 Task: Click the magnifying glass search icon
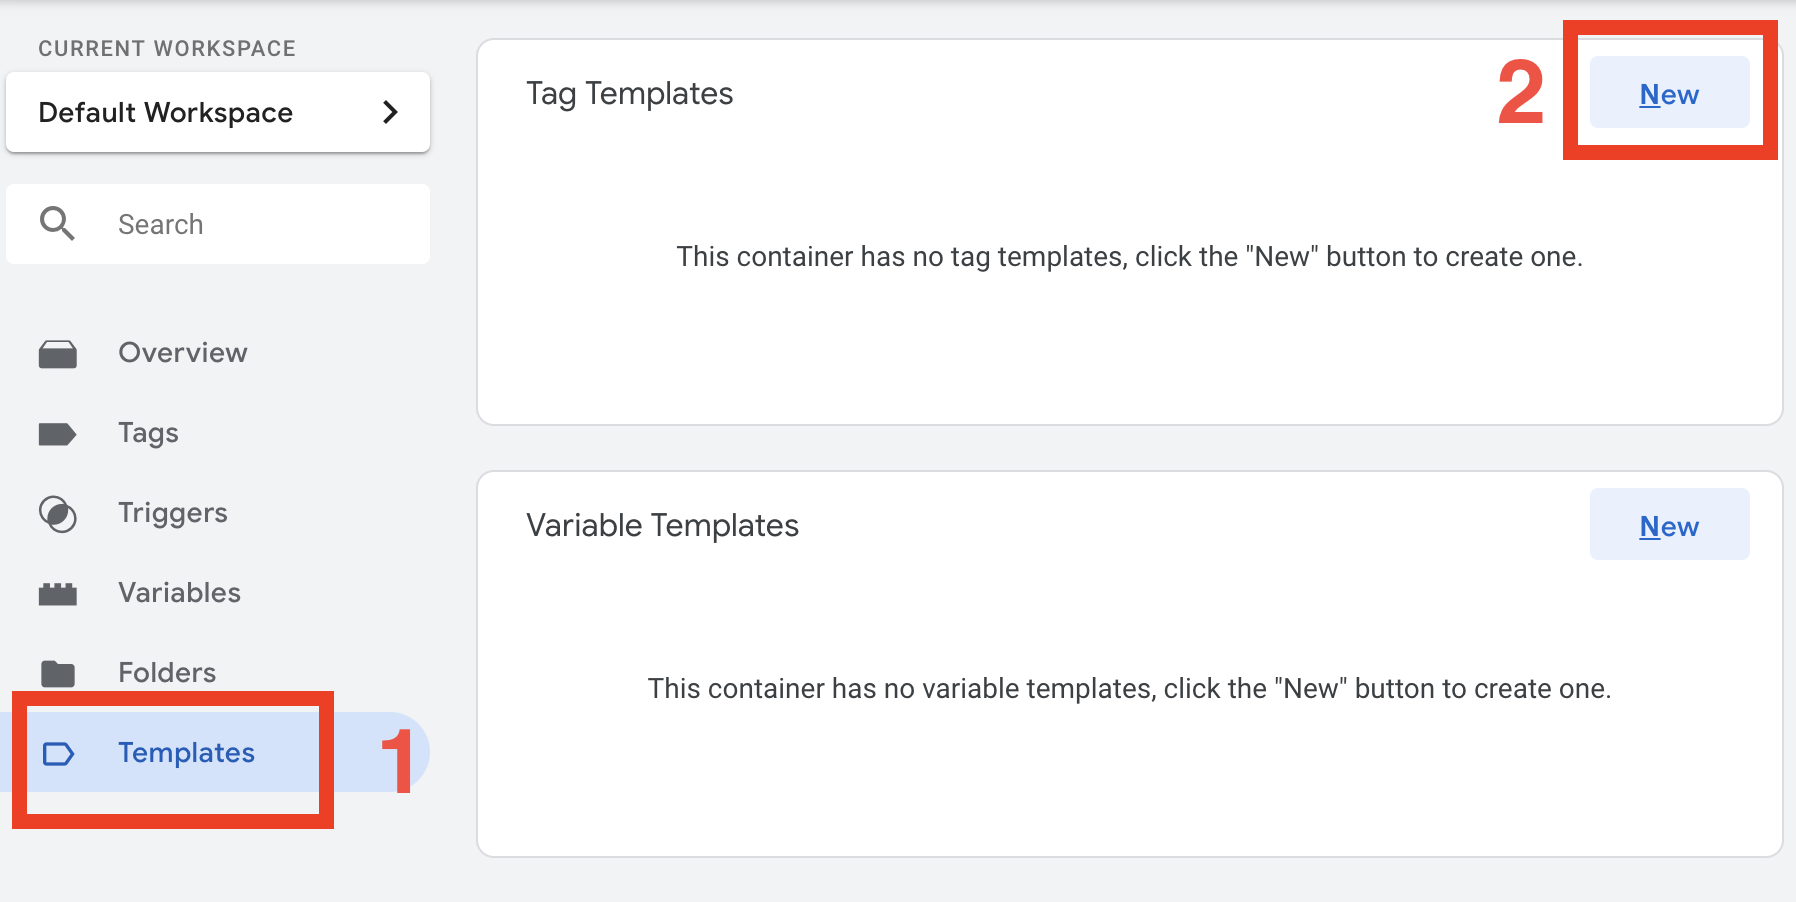[57, 224]
